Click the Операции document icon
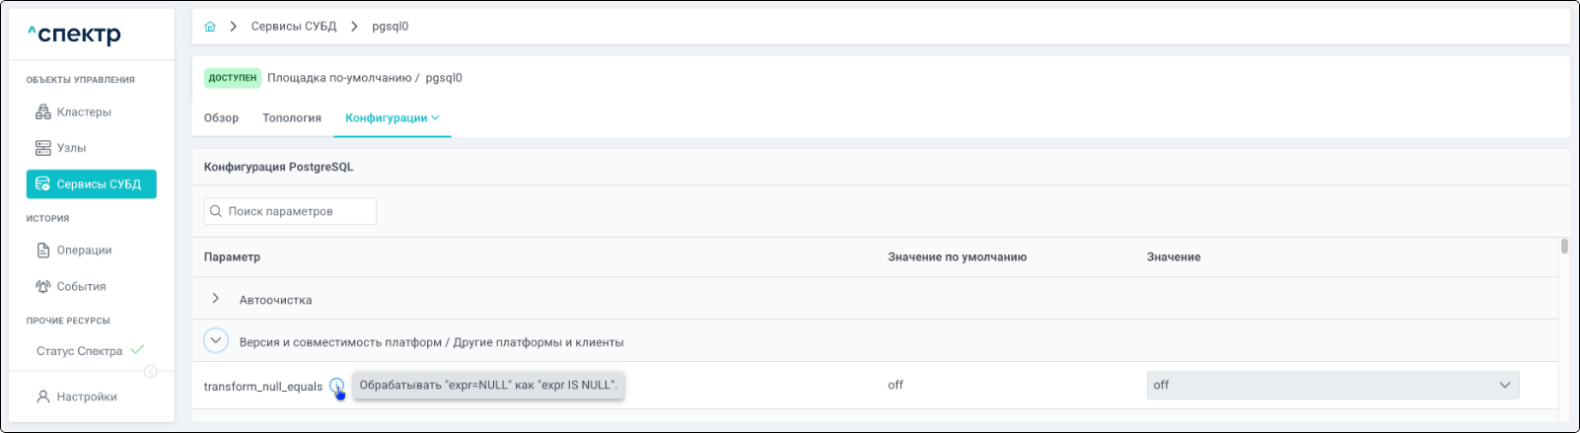 pyautogui.click(x=43, y=250)
